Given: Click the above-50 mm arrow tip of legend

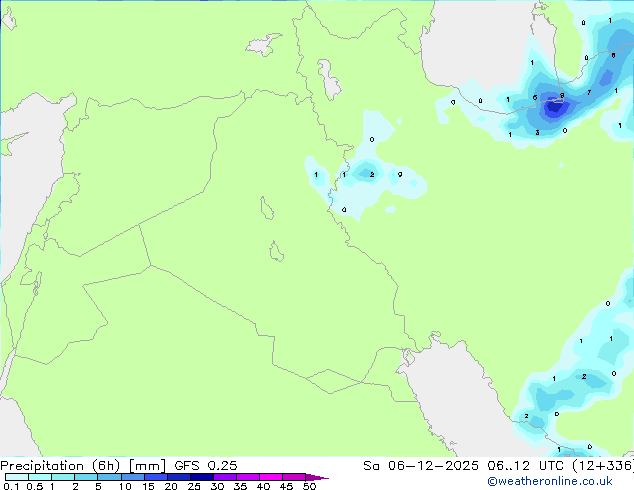Looking at the screenshot, I should pyautogui.click(x=317, y=477).
